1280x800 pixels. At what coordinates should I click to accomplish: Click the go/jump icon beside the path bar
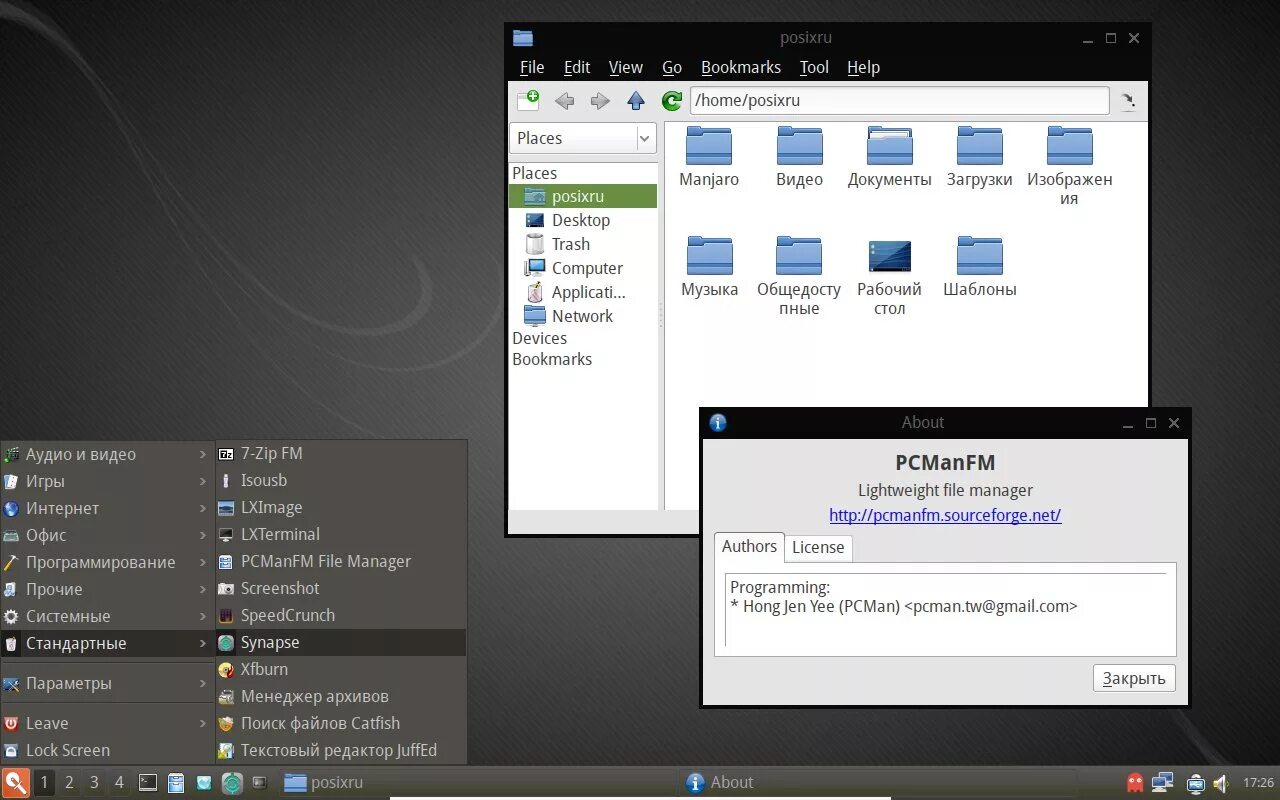(x=1128, y=101)
